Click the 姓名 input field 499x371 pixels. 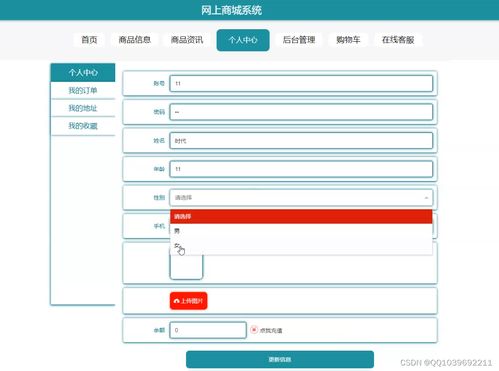pyautogui.click(x=301, y=141)
